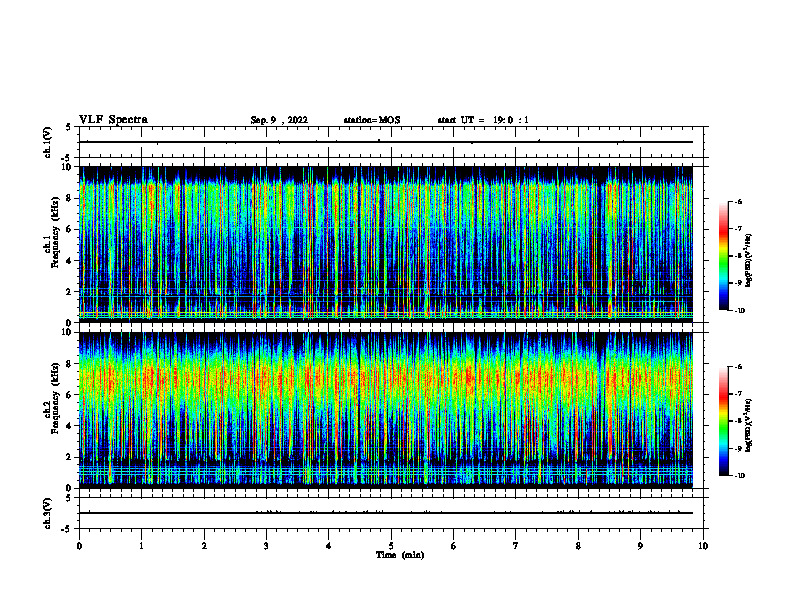Viewport: 792px width, 612px height.
Task: Click the "start UT = 19: 0 : 1" text
Action: click(x=483, y=120)
